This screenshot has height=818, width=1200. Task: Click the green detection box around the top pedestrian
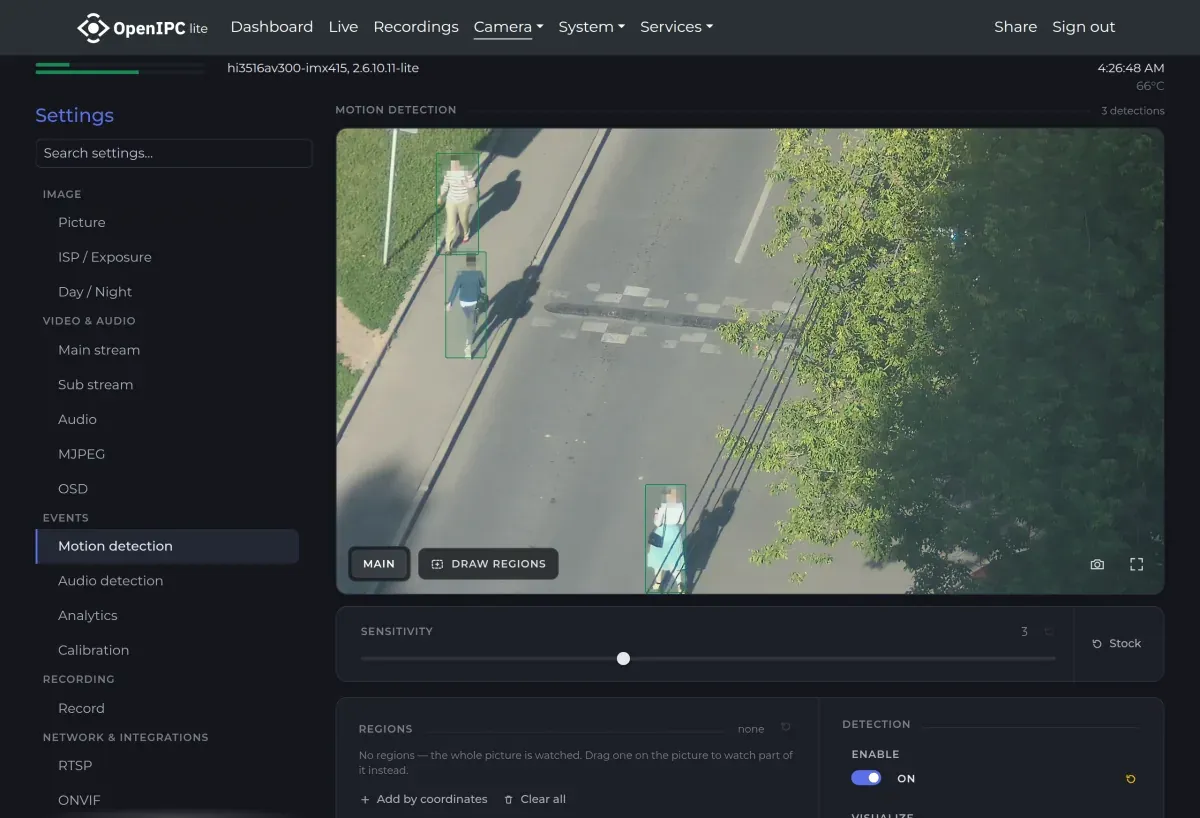coord(457,202)
